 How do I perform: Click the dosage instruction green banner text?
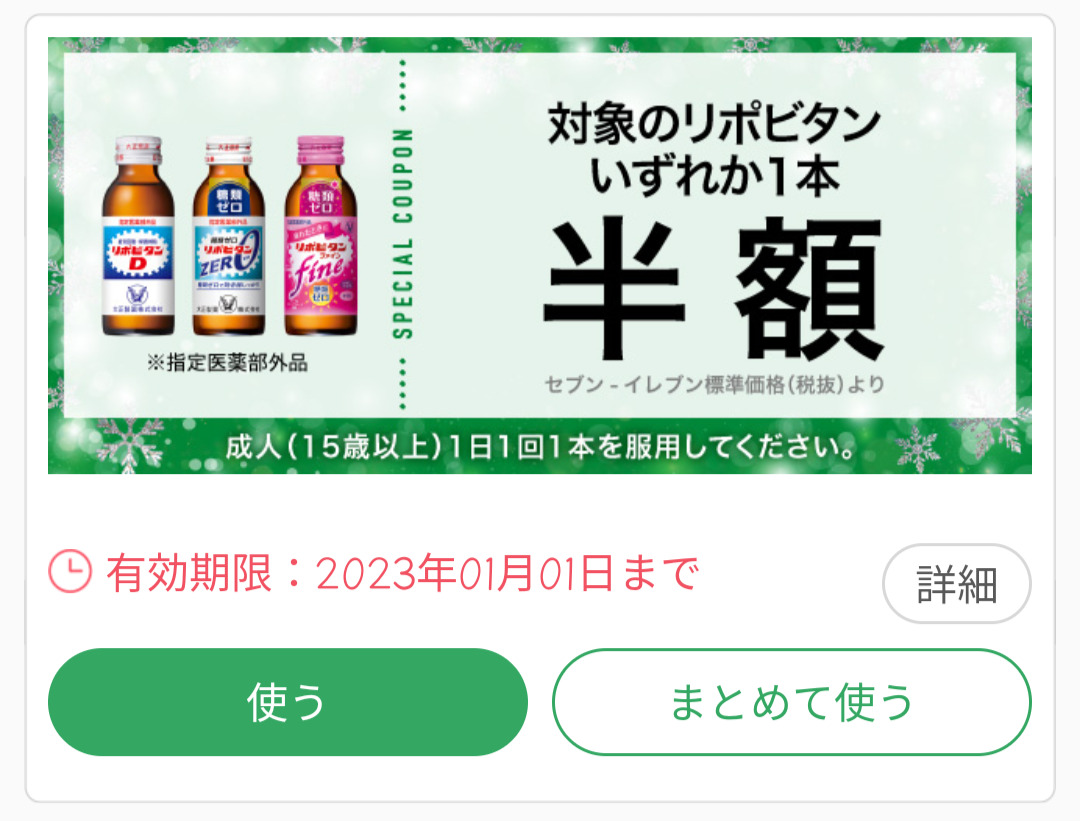(x=540, y=448)
